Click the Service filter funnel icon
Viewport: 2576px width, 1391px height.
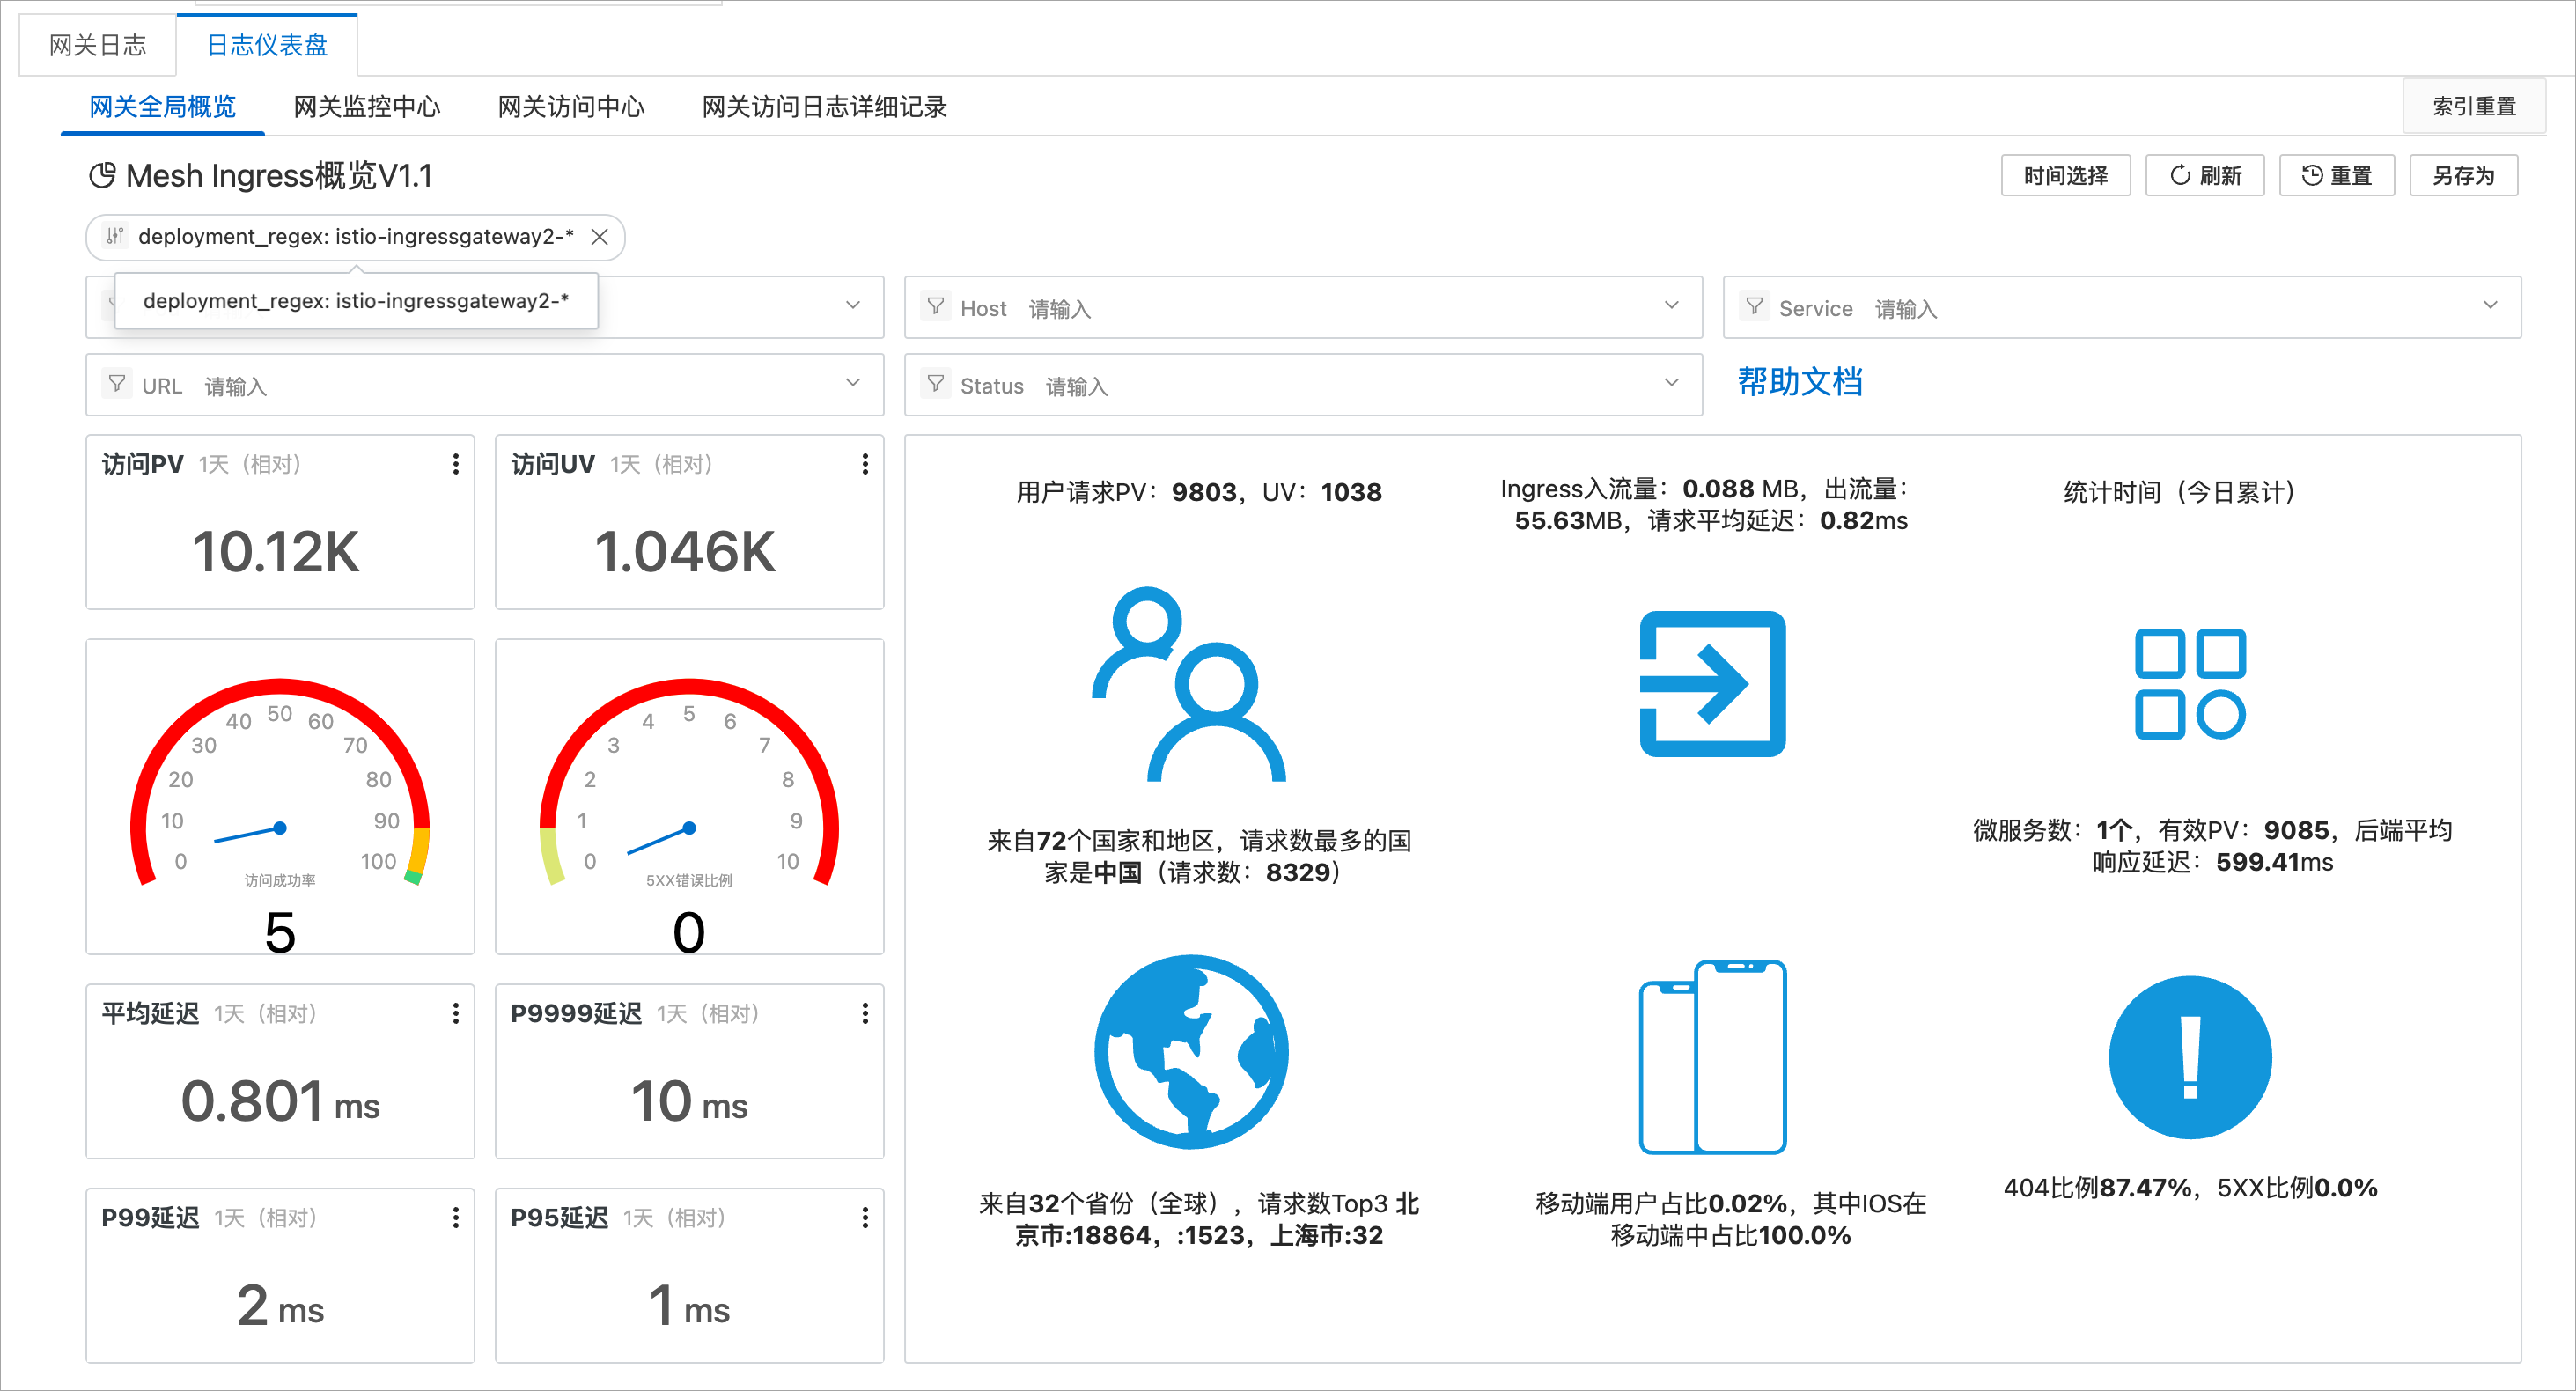tap(1754, 306)
